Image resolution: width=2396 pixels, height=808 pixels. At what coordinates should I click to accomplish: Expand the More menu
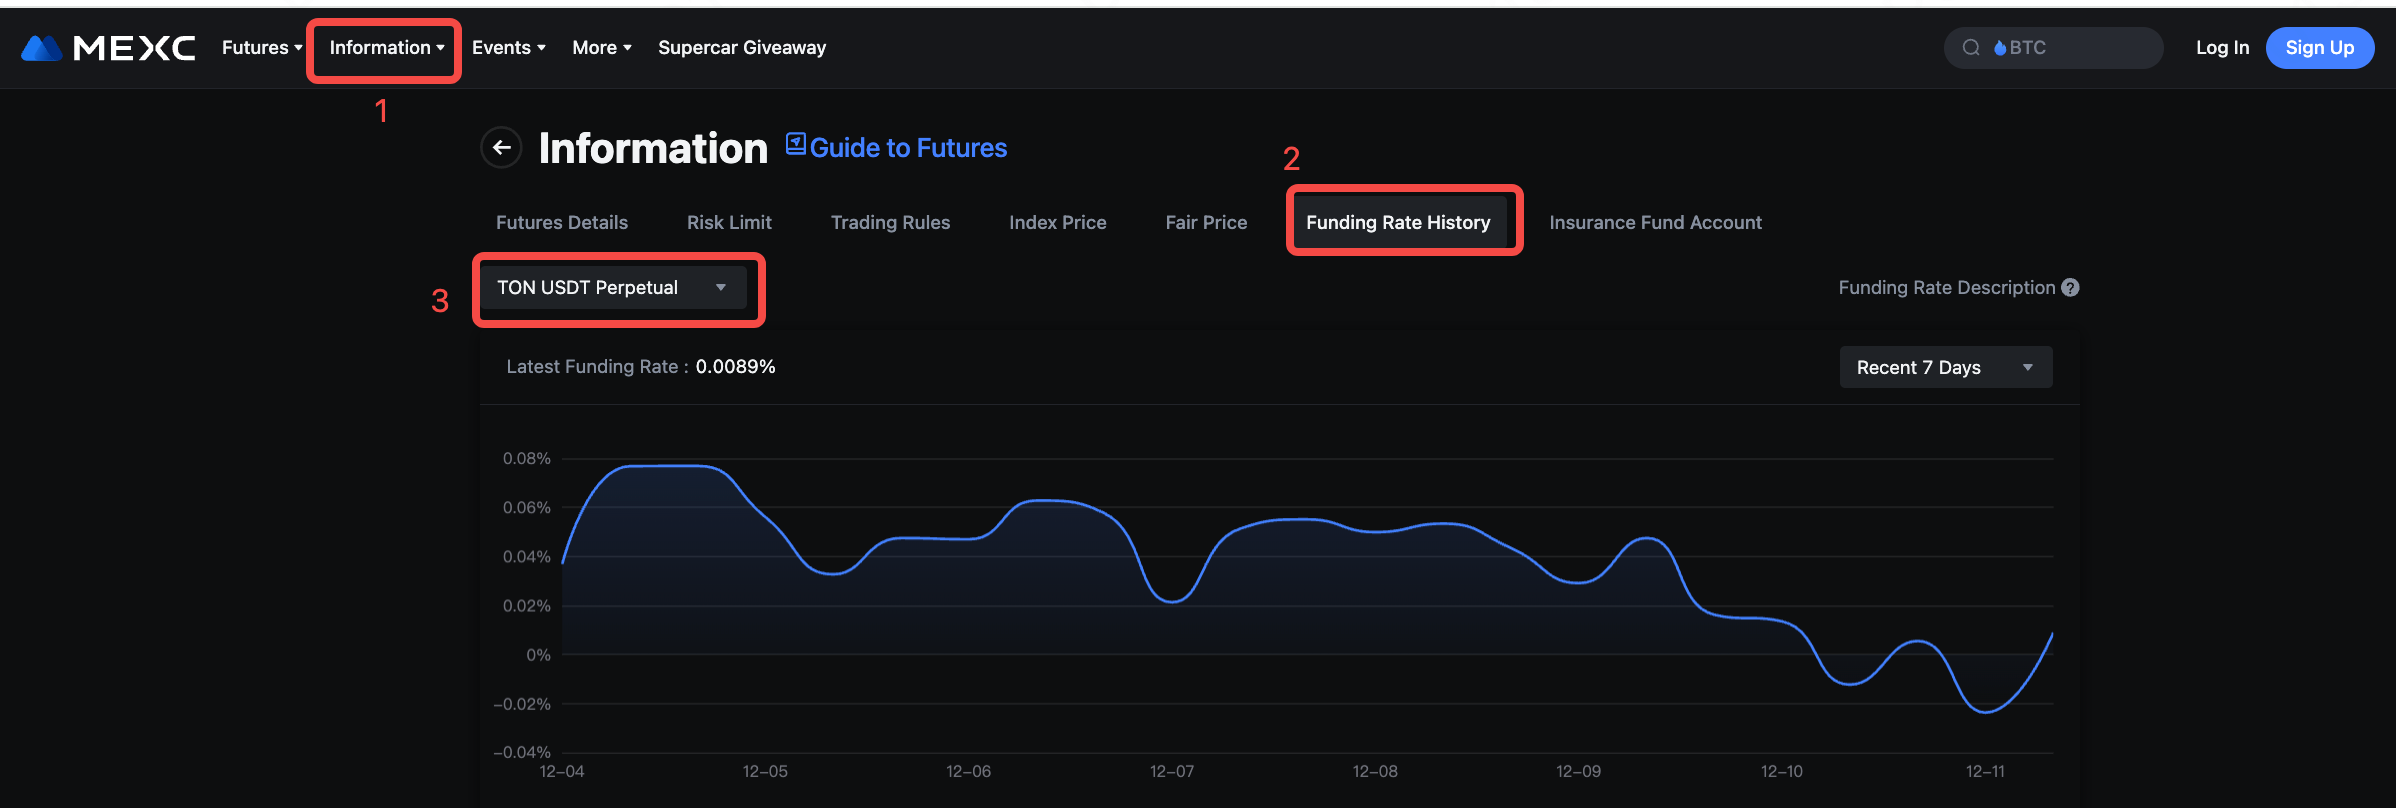[x=601, y=48]
